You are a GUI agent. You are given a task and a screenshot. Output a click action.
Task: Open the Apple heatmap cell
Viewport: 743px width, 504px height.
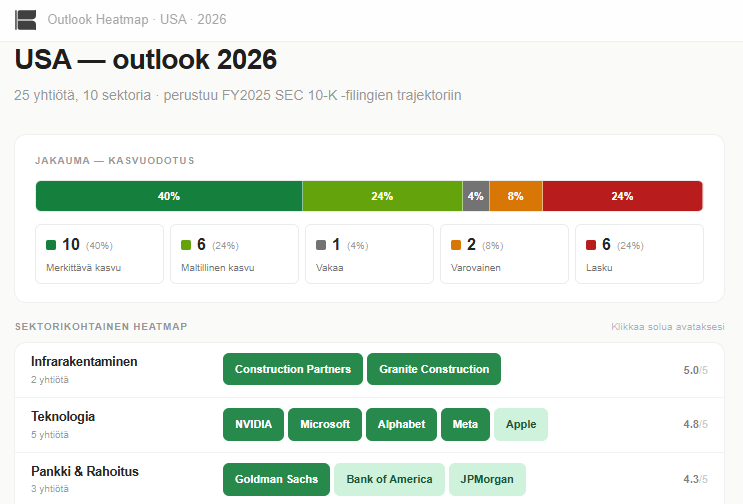[521, 424]
